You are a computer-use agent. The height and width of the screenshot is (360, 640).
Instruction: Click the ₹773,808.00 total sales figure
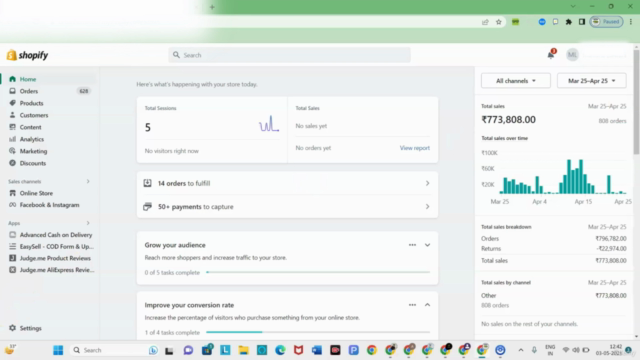tap(509, 120)
